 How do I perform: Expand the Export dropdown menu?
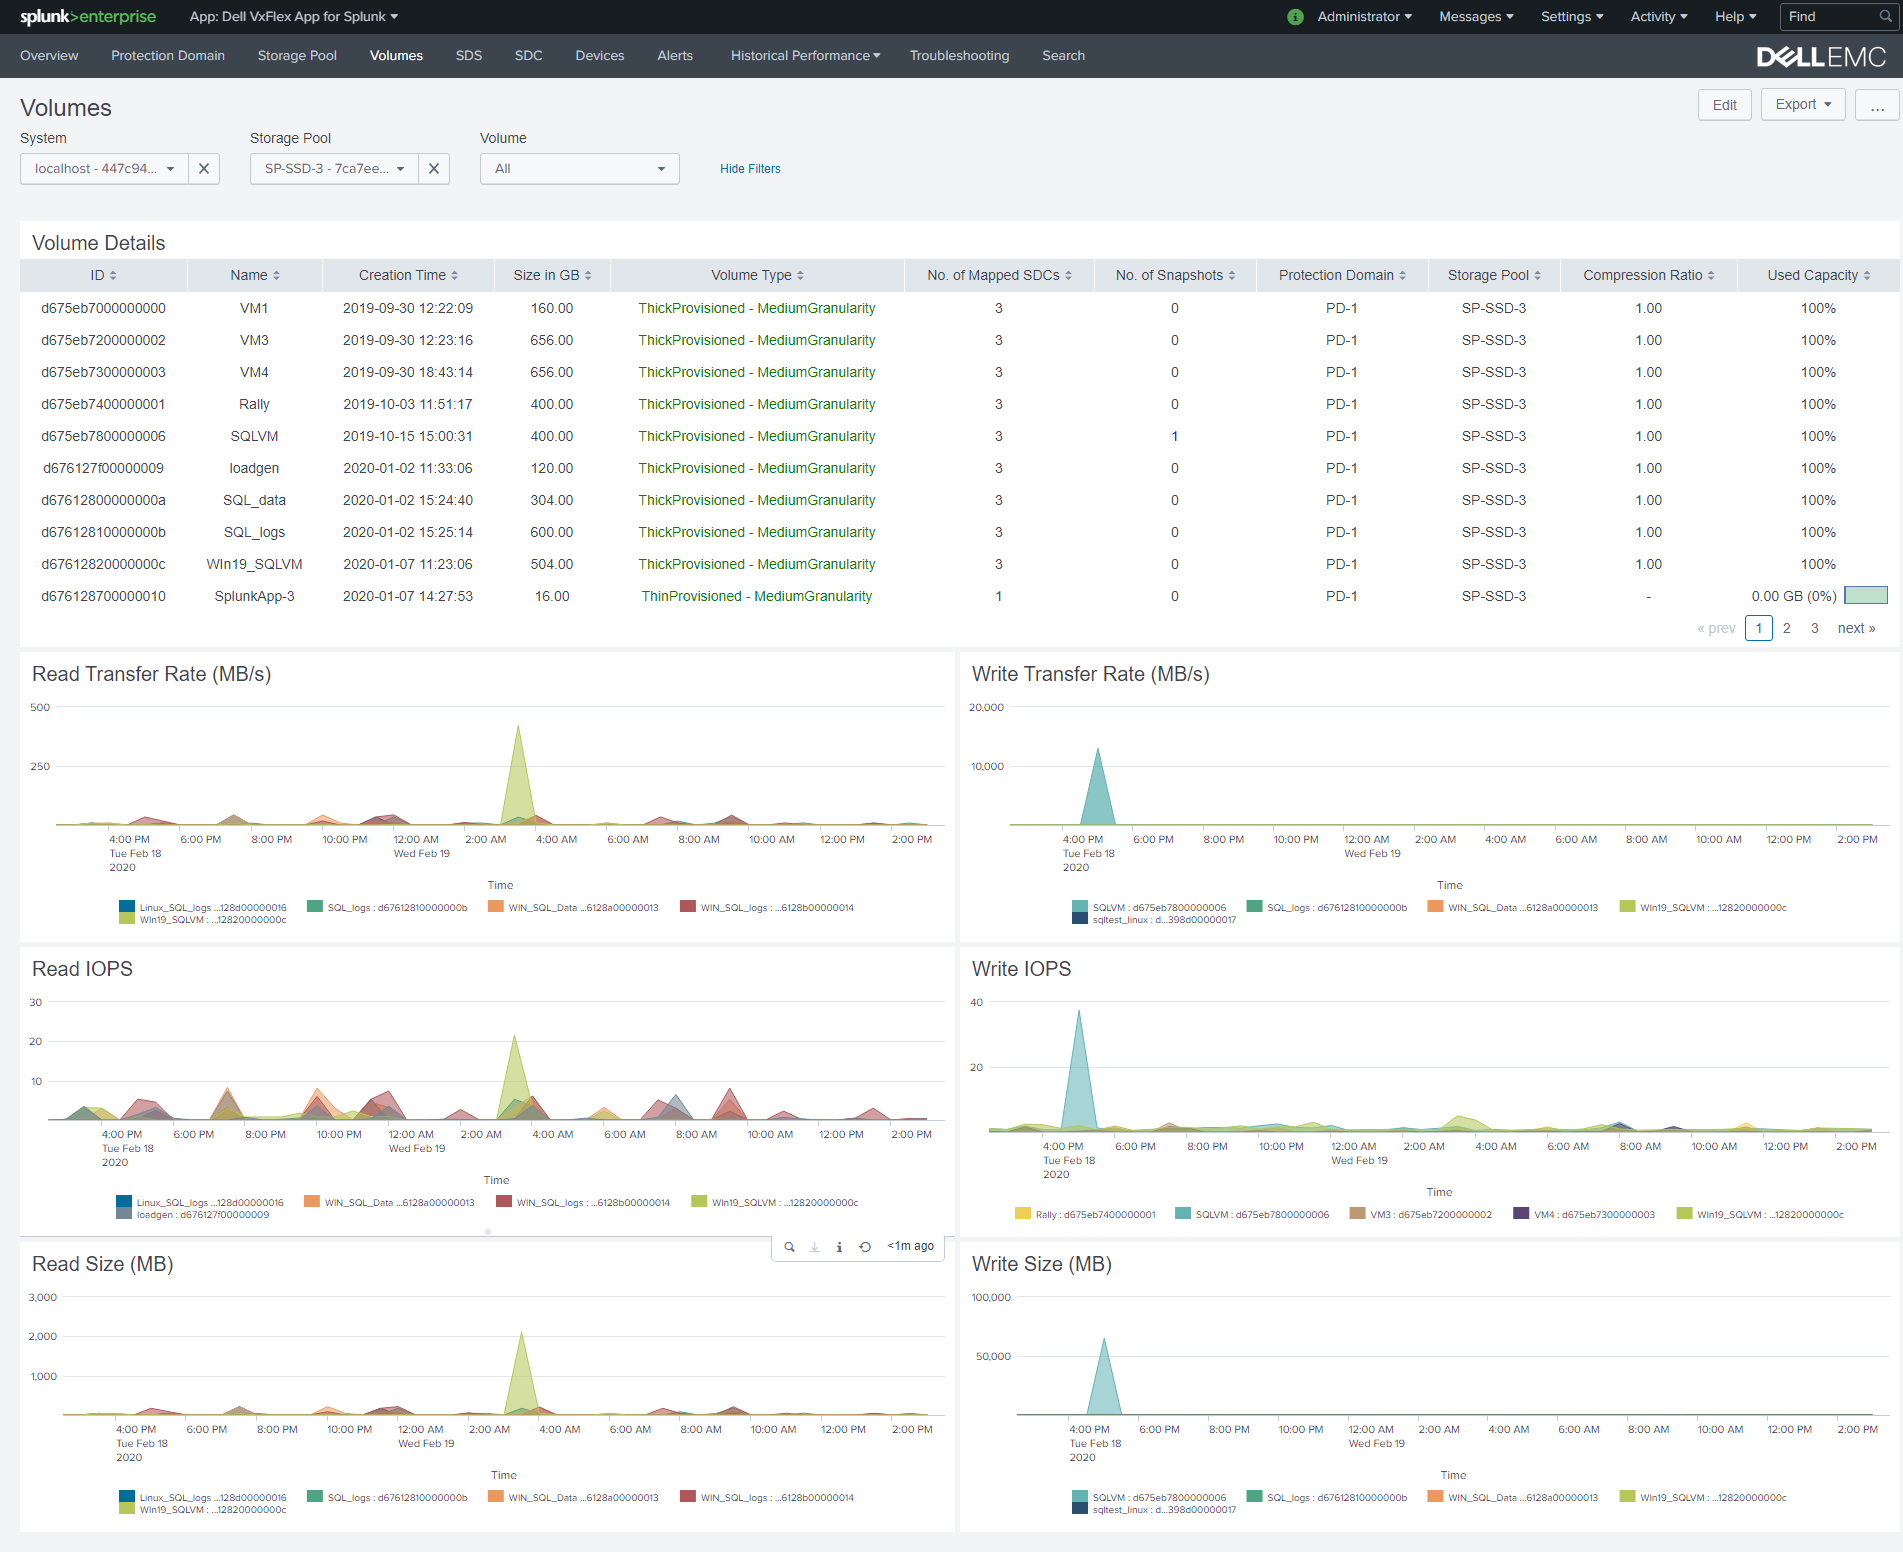1802,104
